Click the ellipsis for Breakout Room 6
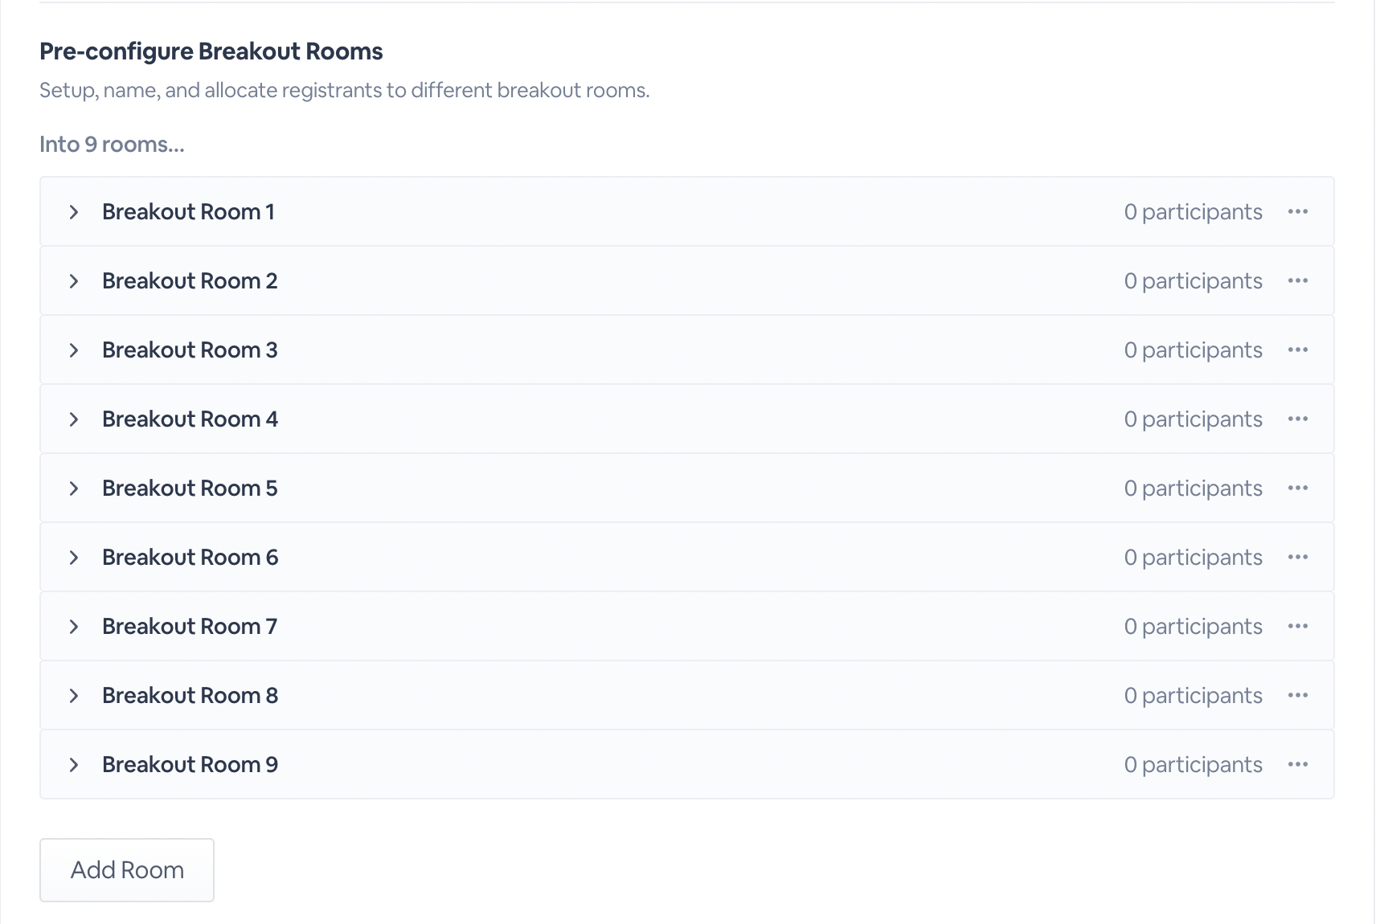This screenshot has height=924, width=1376. [1297, 557]
